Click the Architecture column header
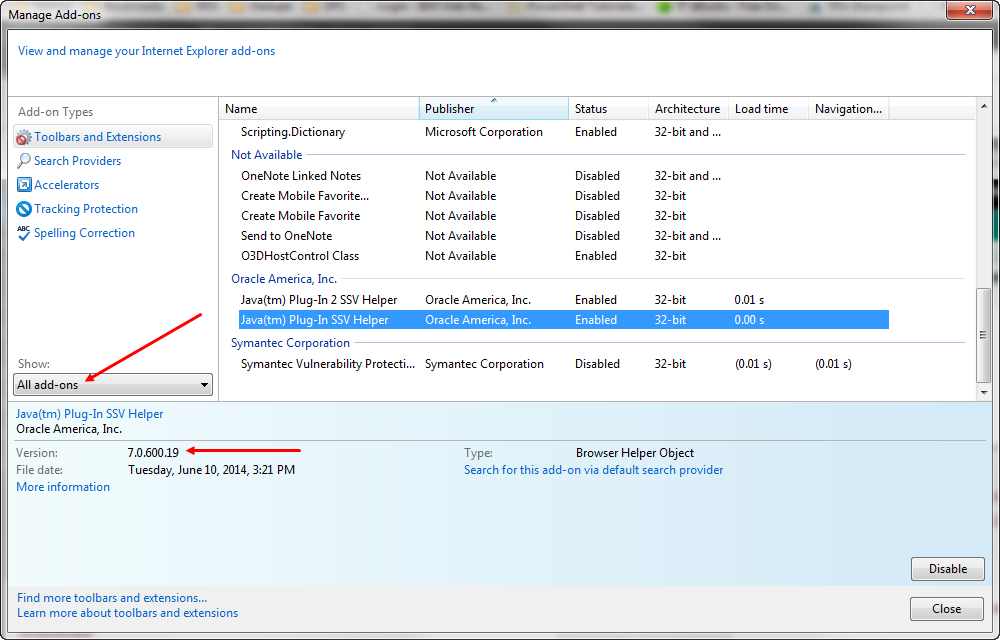The image size is (1000, 640). pyautogui.click(x=688, y=109)
